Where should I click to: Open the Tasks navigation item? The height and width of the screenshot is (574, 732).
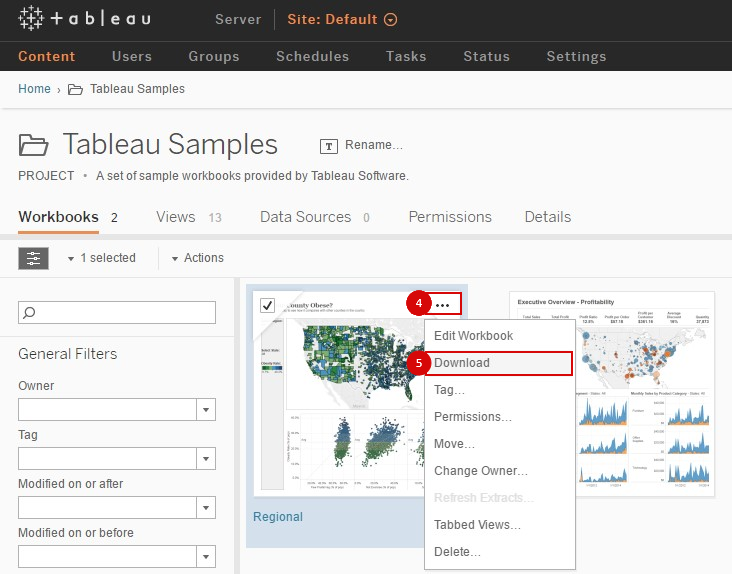pos(406,56)
